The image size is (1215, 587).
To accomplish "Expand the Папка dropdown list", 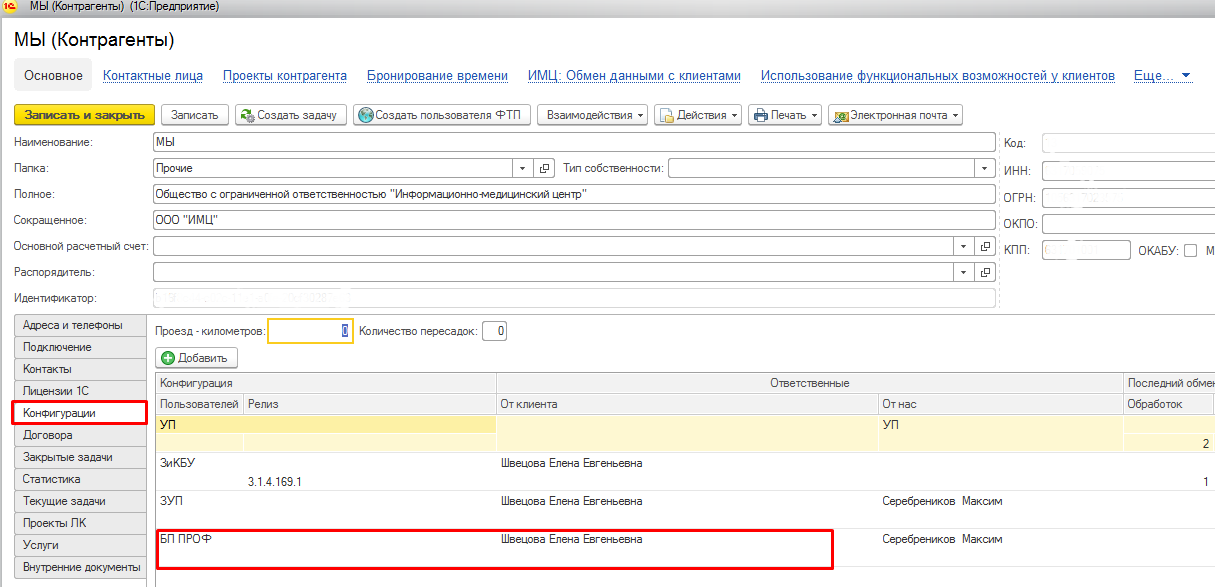I will click(524, 168).
